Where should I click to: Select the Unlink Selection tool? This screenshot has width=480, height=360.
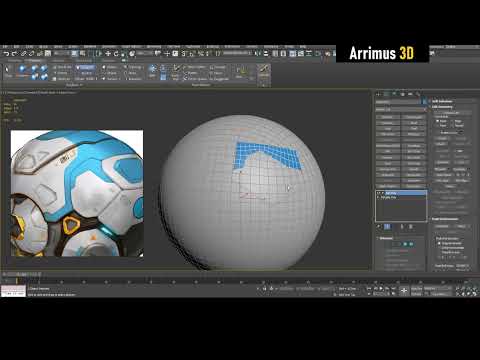click(32, 54)
